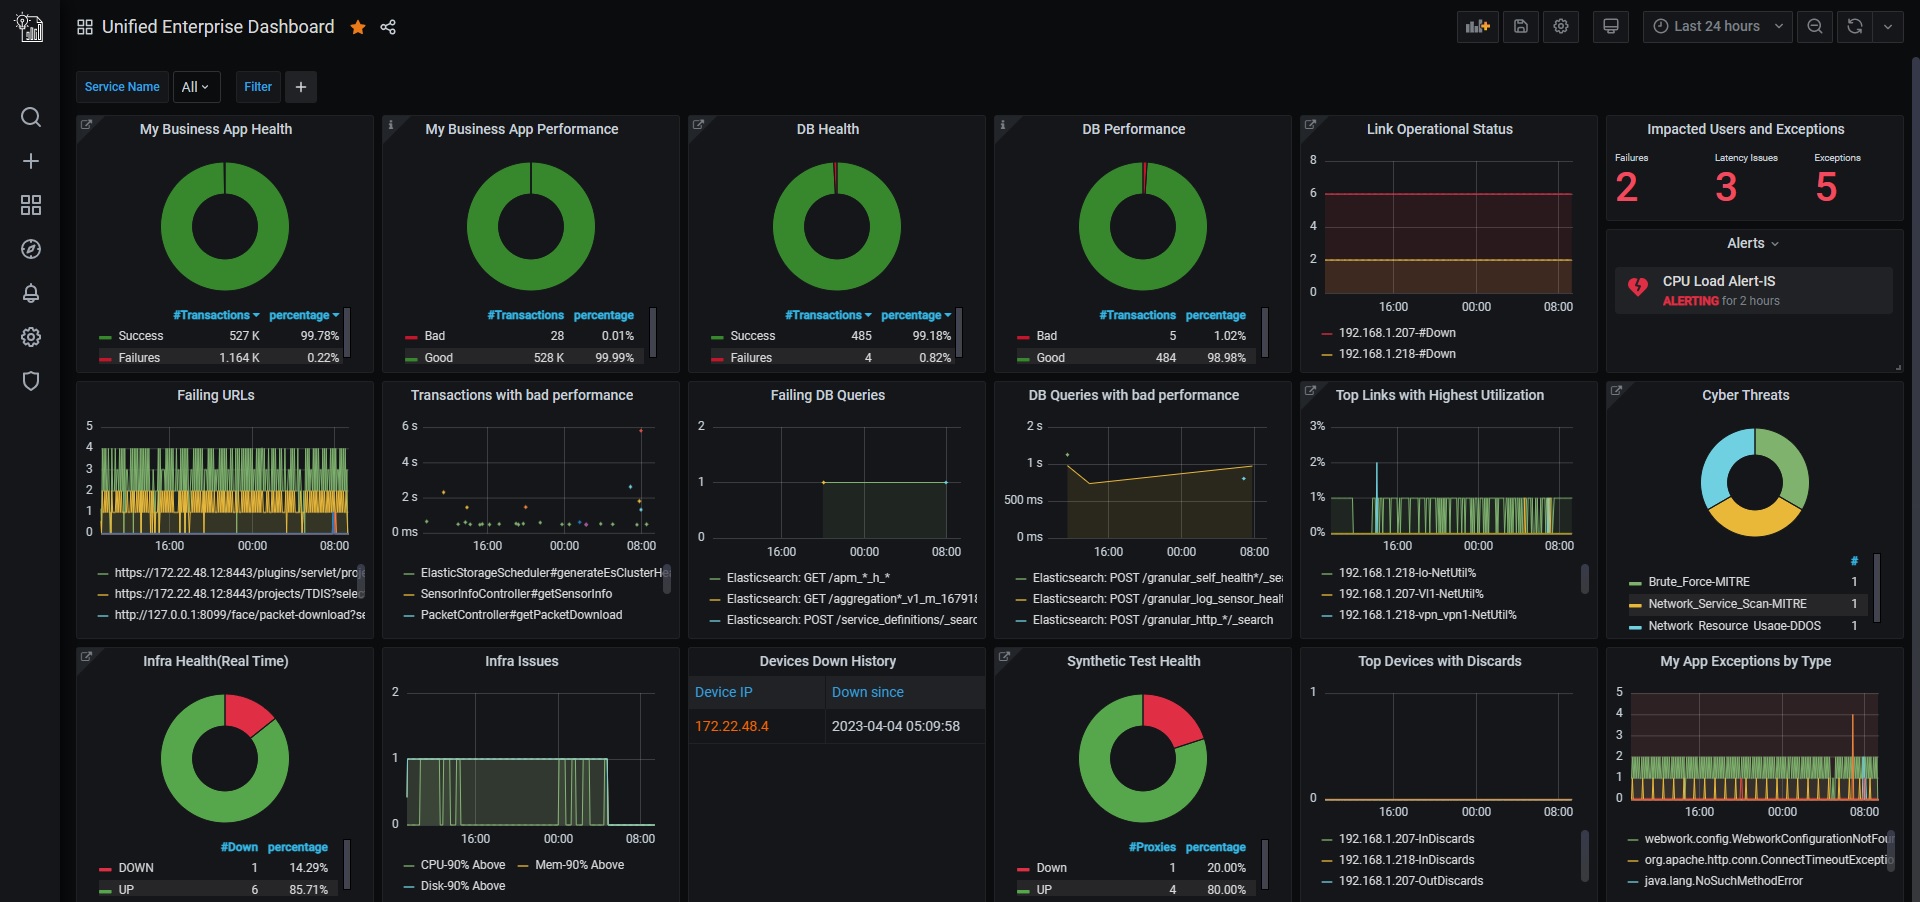Cycle view mode with the monitor icon

[x=1610, y=27]
